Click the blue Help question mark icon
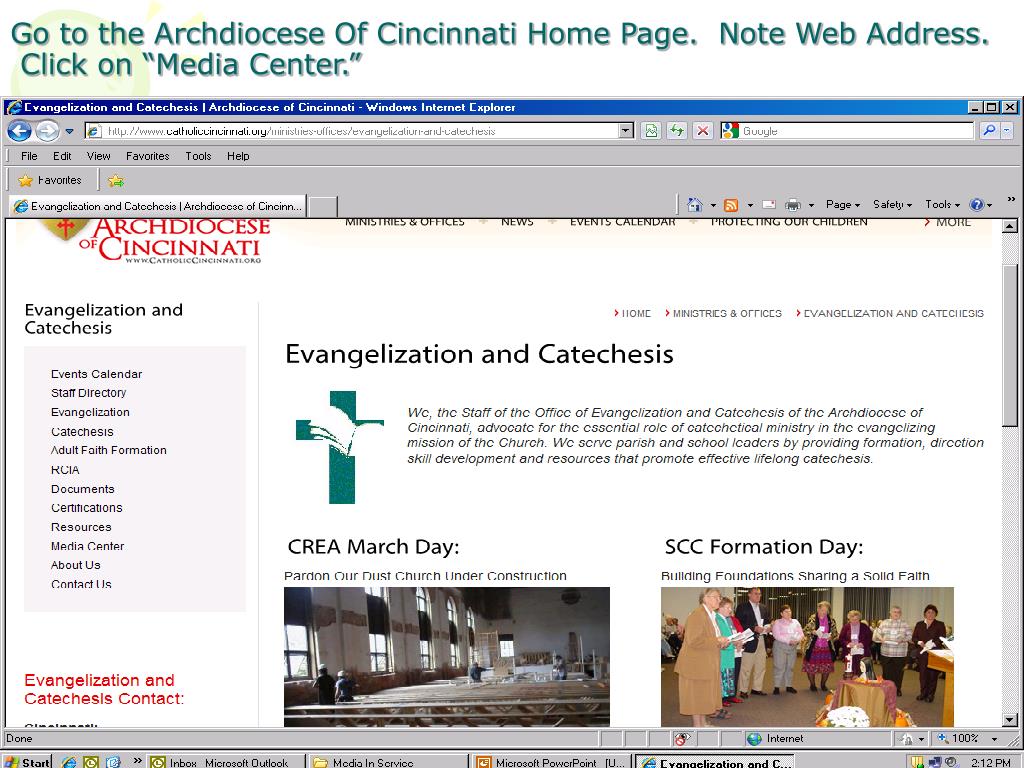 coord(977,205)
